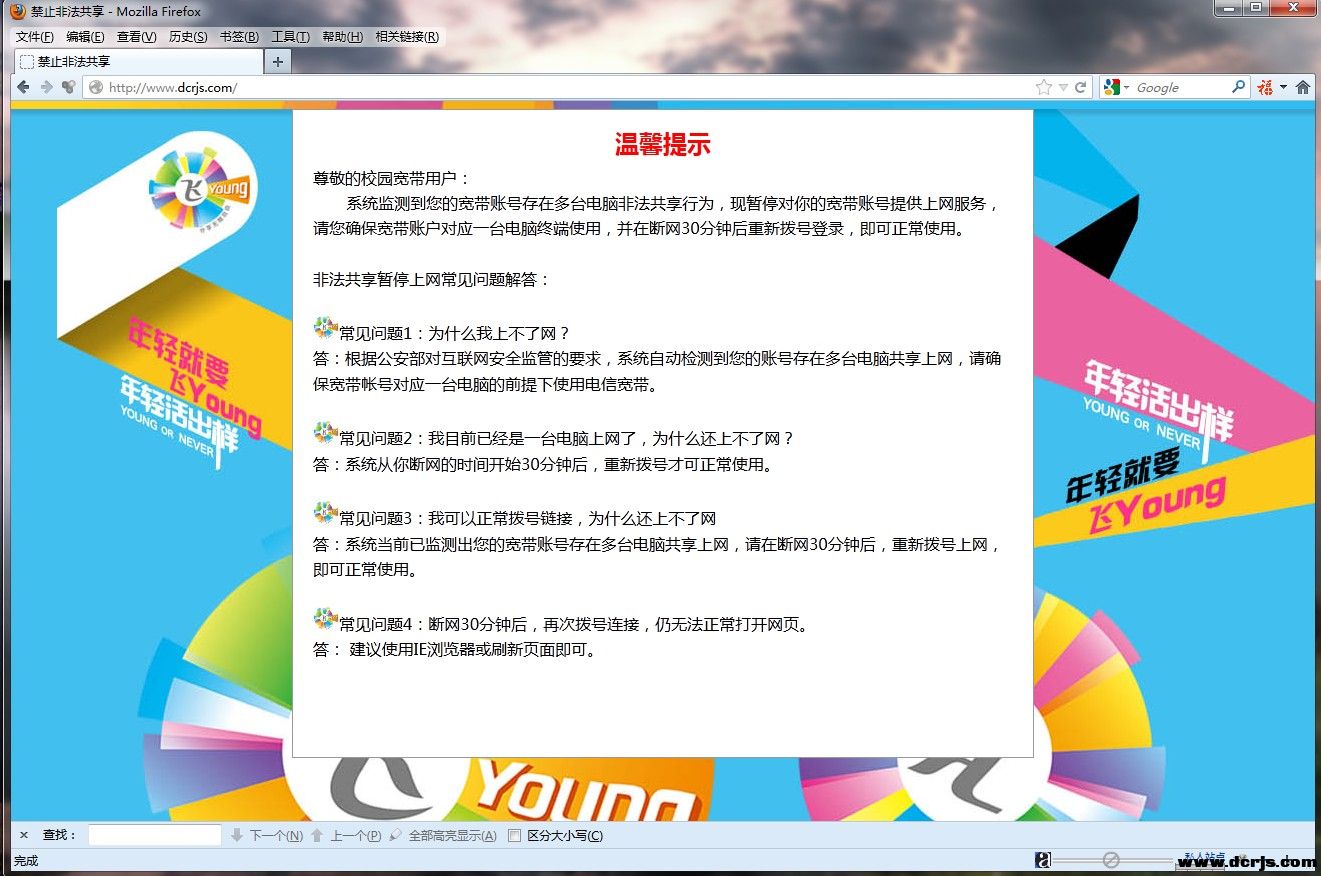This screenshot has width=1321, height=876.
Task: Bookmark this page with the star icon
Action: click(1044, 87)
